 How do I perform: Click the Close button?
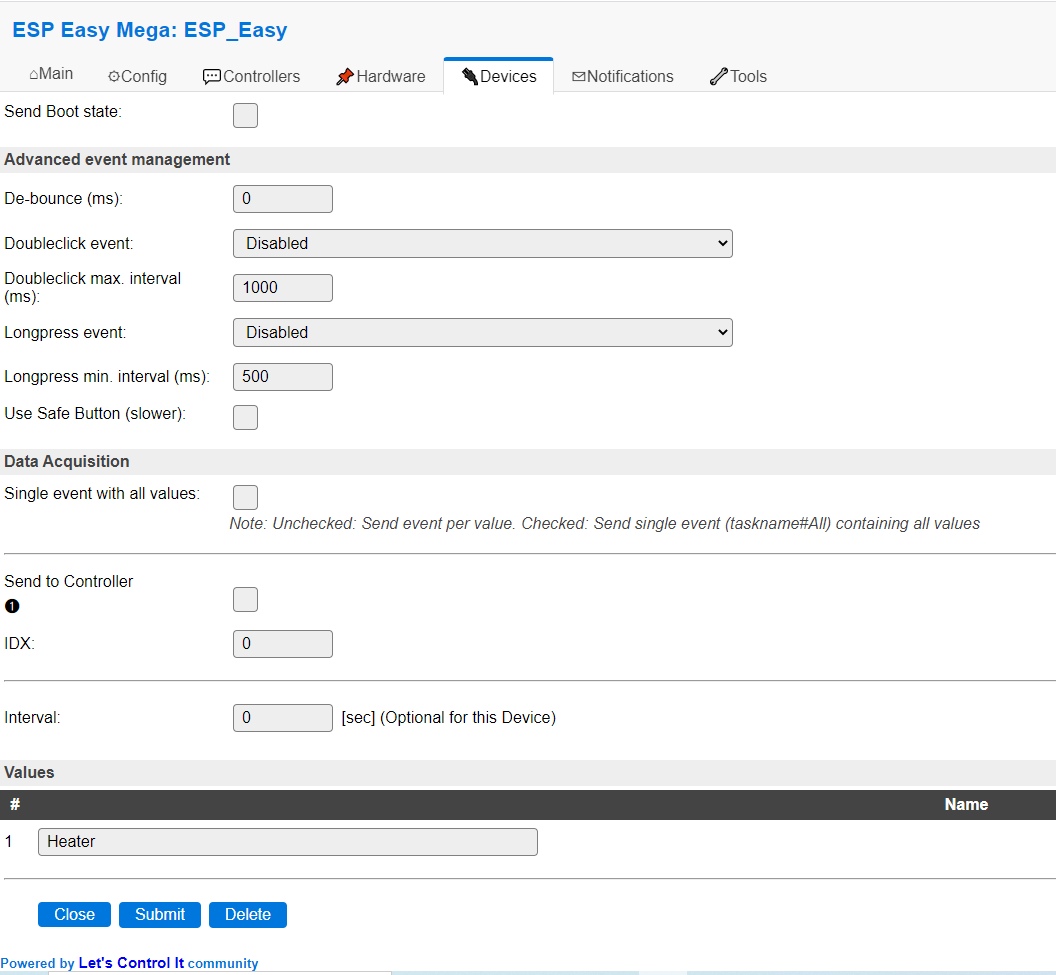(x=74, y=914)
